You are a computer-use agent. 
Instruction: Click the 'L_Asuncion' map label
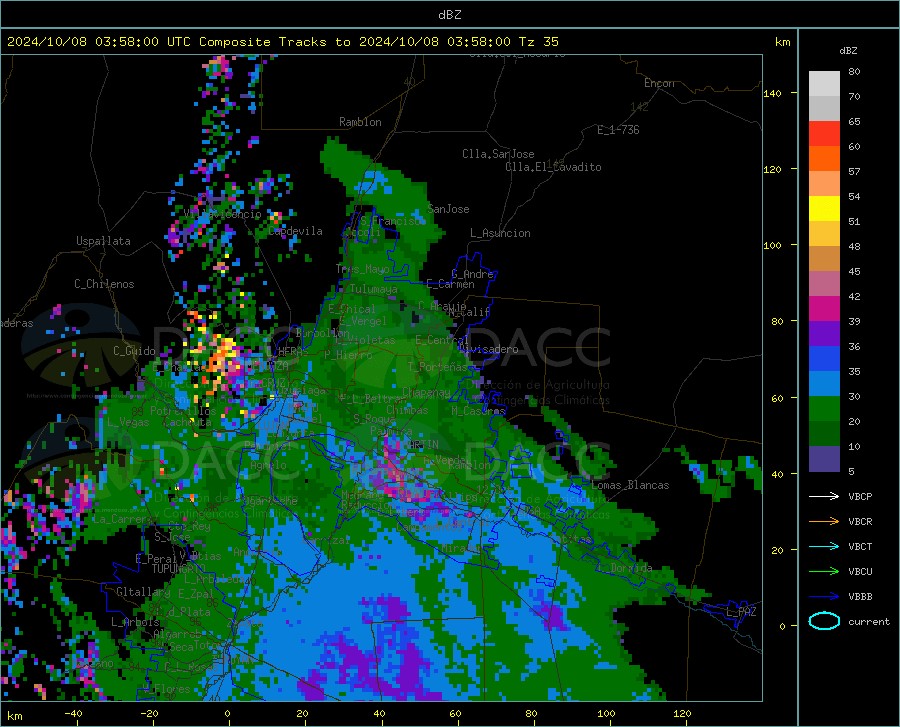(x=500, y=233)
